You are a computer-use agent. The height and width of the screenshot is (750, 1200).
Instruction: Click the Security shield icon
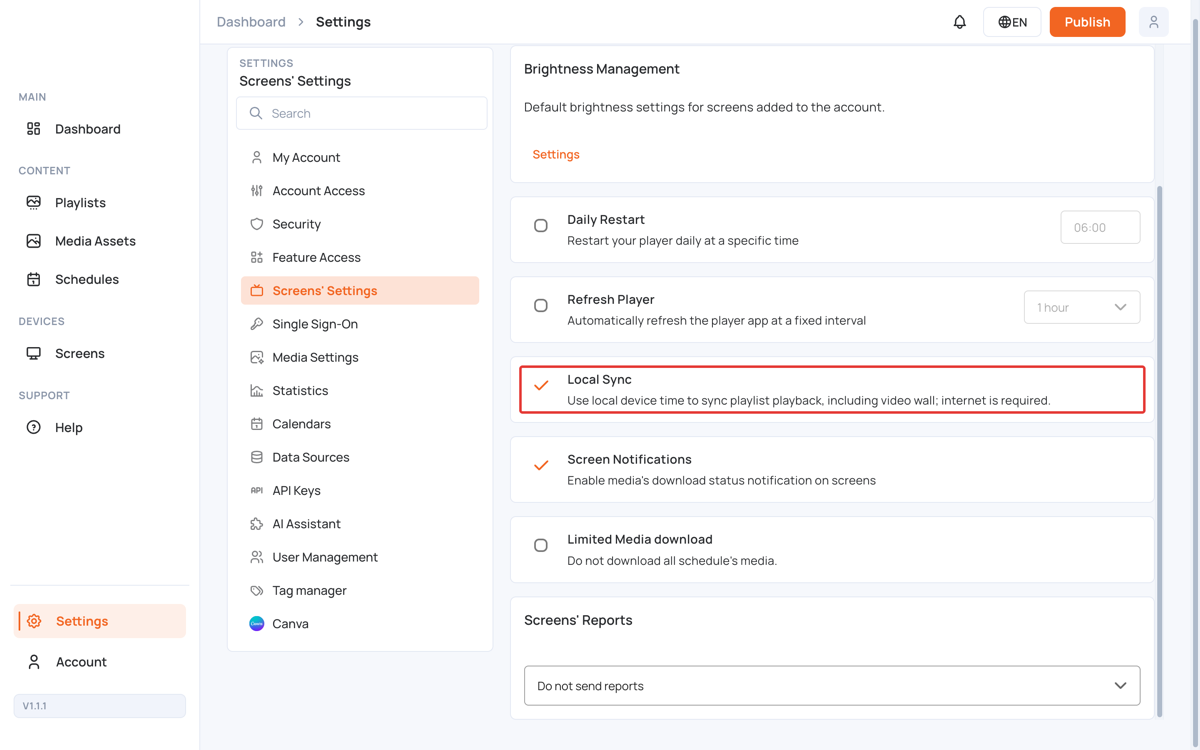pyautogui.click(x=257, y=224)
